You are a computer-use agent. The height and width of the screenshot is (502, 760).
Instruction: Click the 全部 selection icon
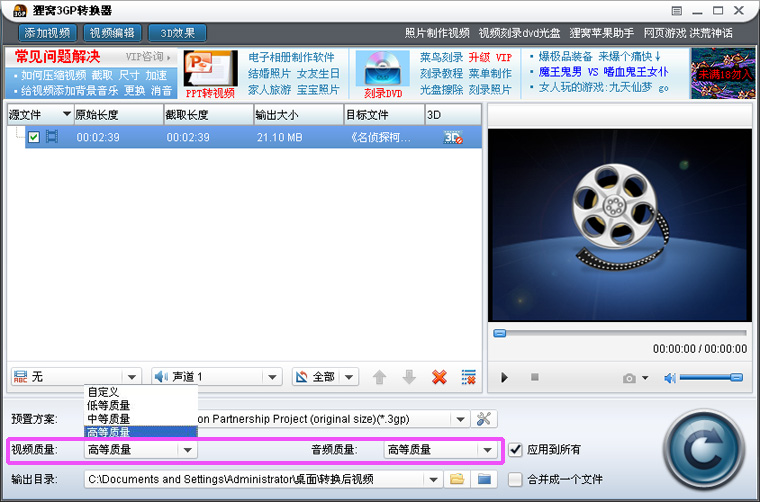click(301, 376)
